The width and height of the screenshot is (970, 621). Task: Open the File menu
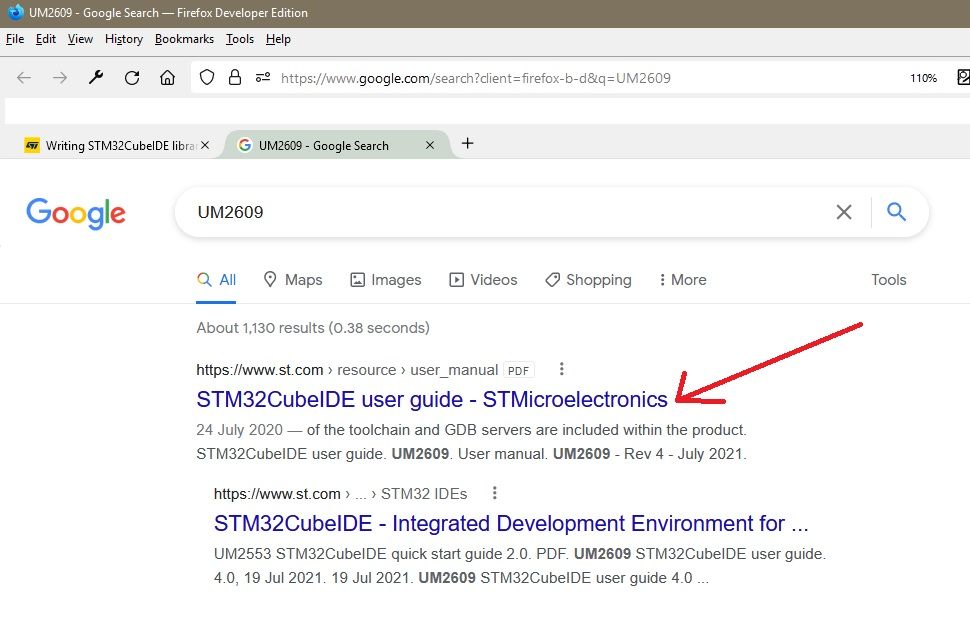point(15,39)
